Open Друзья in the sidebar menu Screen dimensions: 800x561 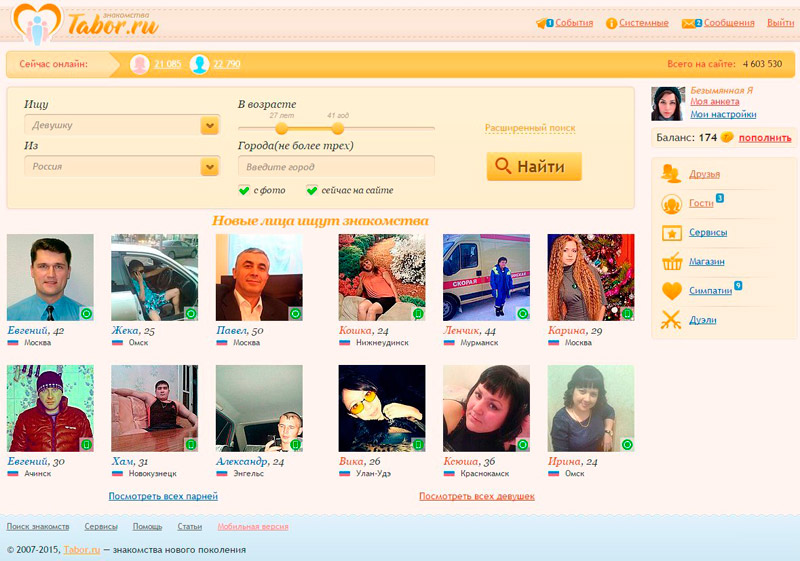click(705, 174)
